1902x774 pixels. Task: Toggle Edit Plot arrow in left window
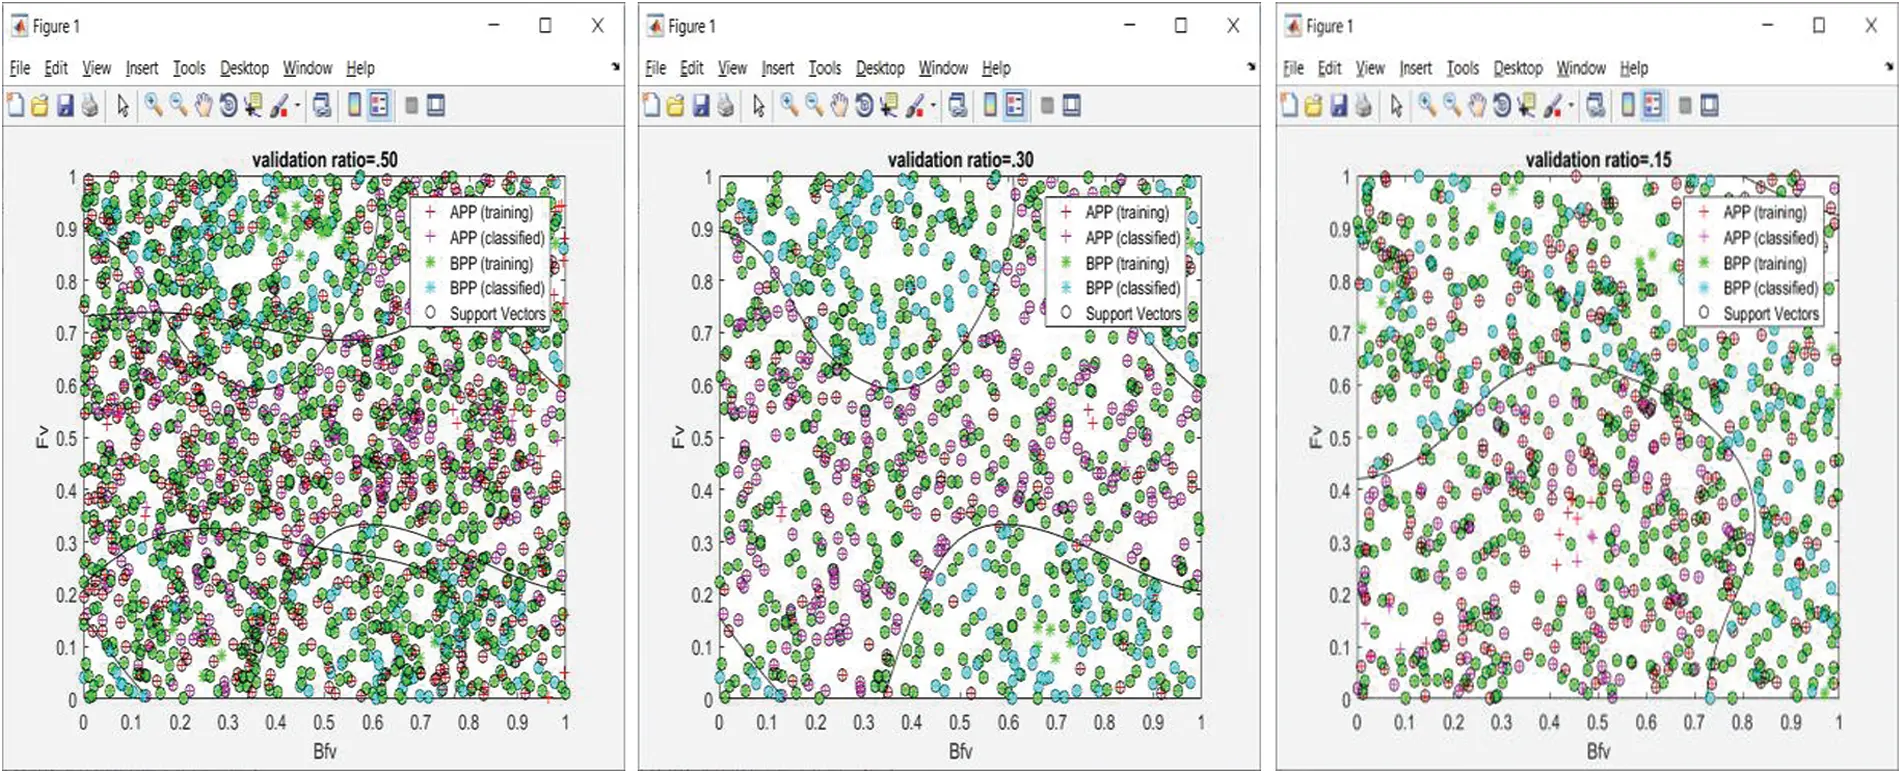tap(123, 105)
